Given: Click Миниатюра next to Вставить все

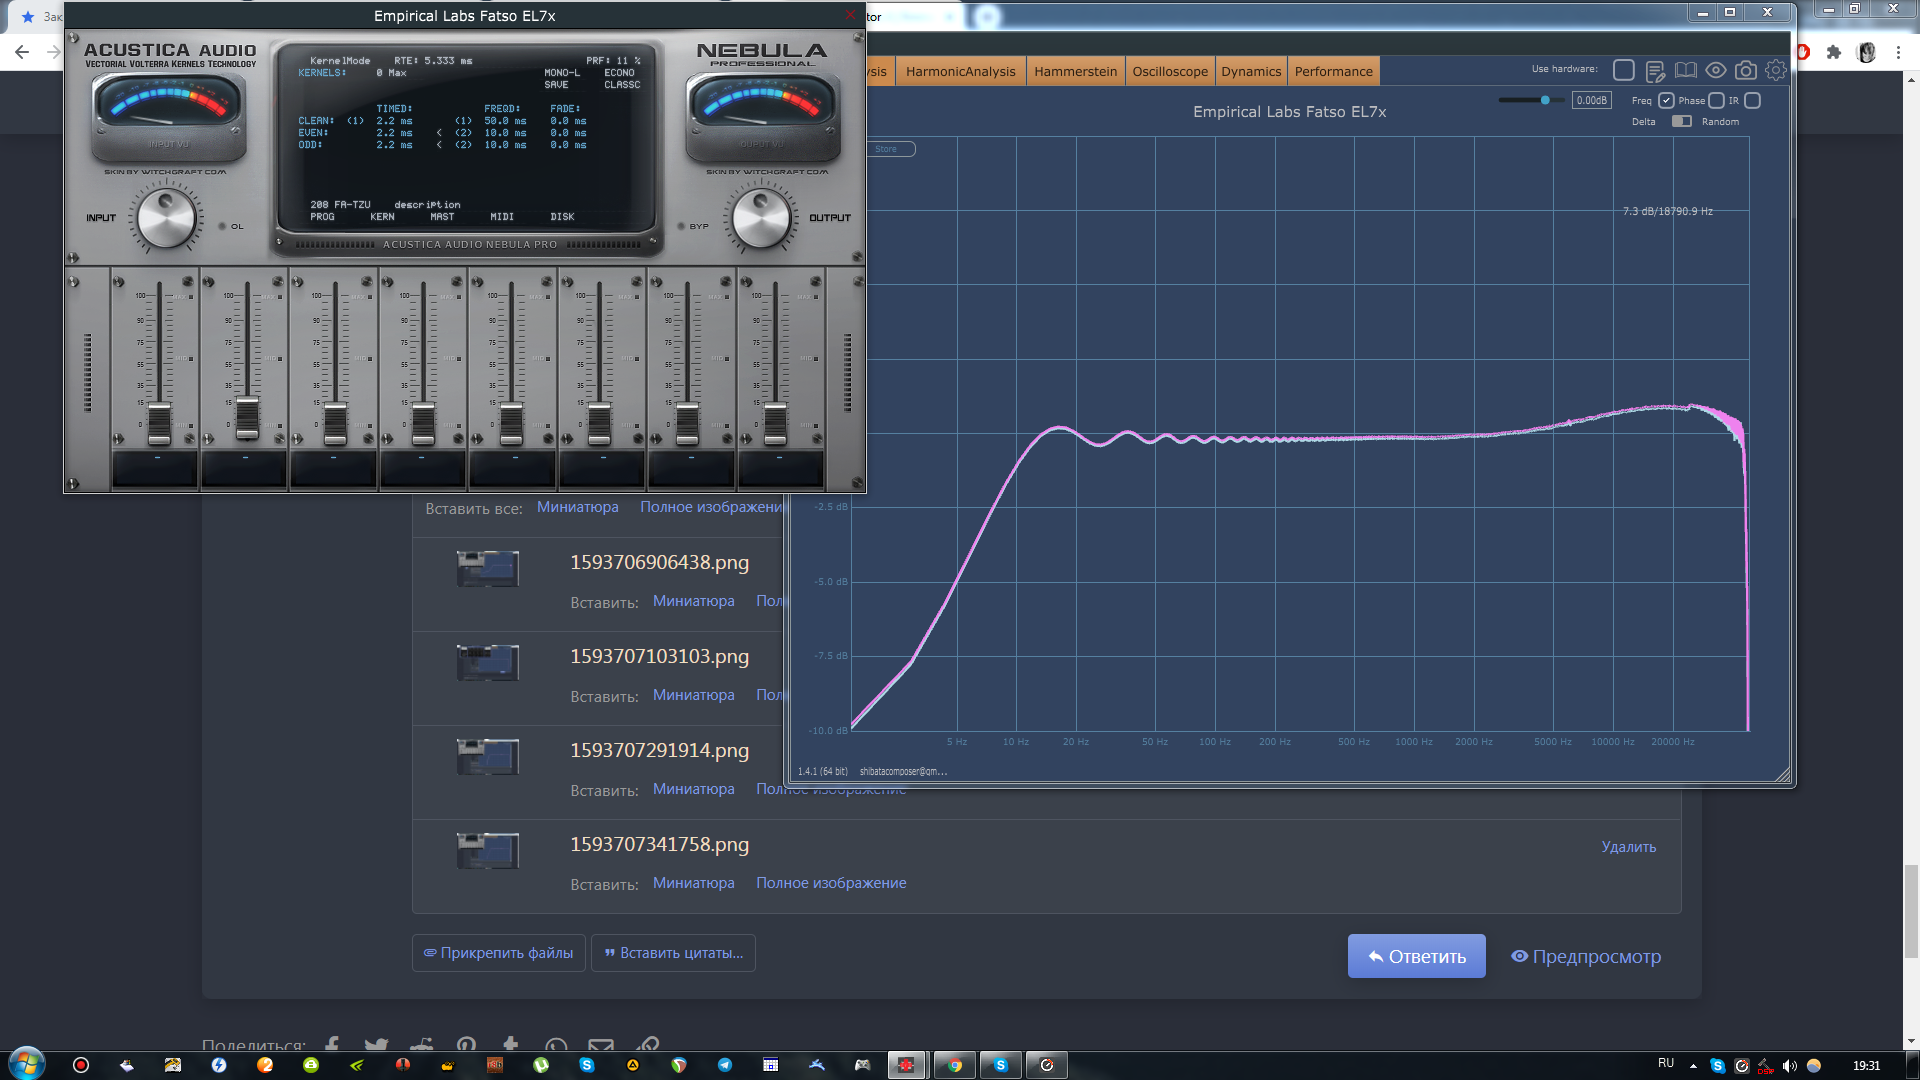Looking at the screenshot, I should 577,507.
